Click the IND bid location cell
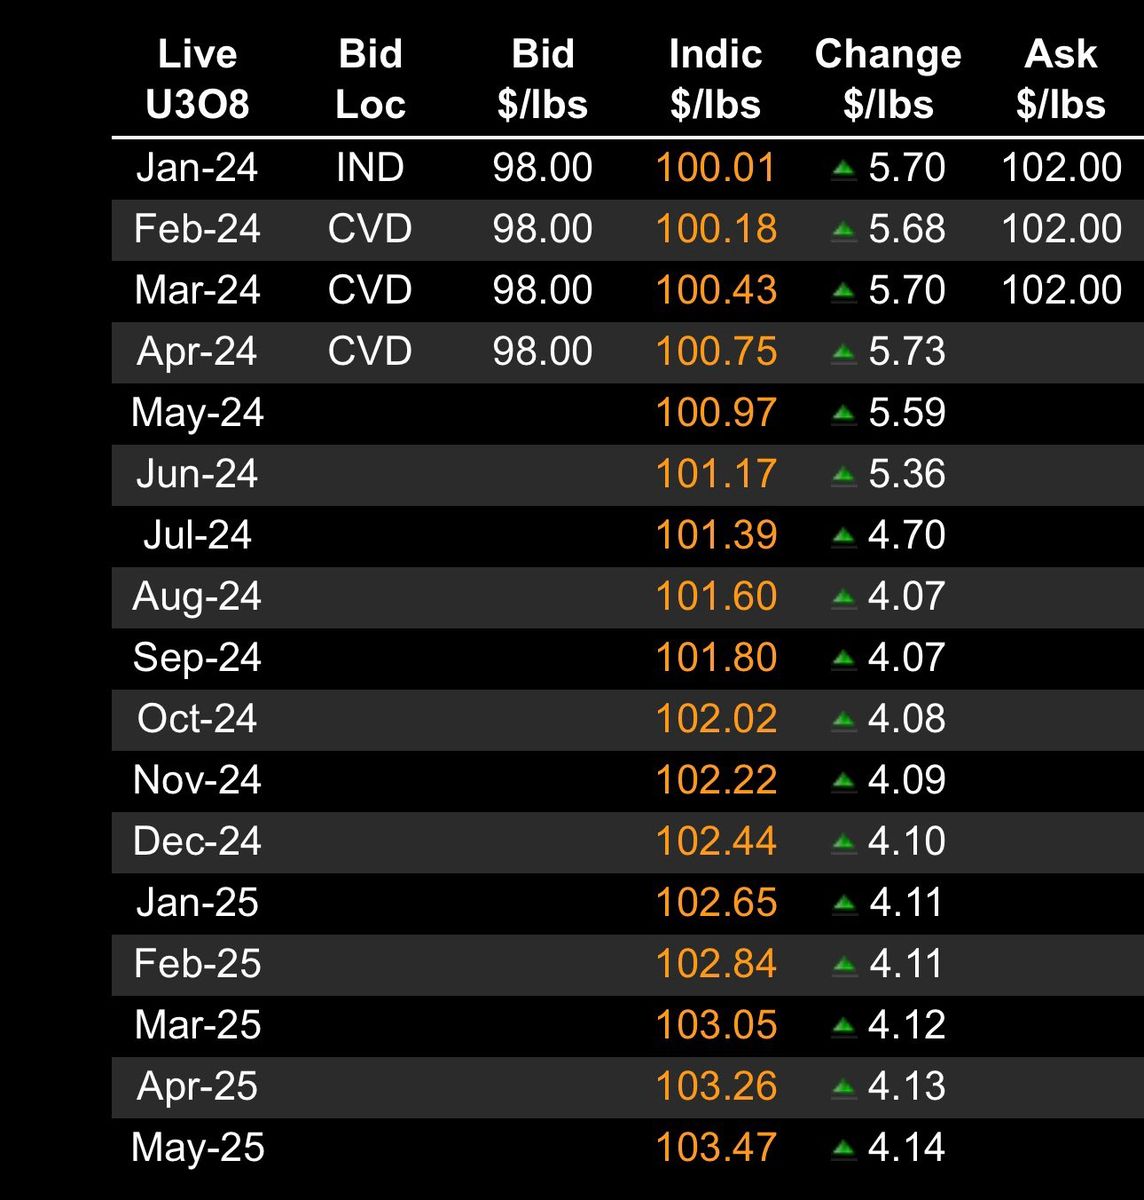The width and height of the screenshot is (1144, 1200). 370,167
